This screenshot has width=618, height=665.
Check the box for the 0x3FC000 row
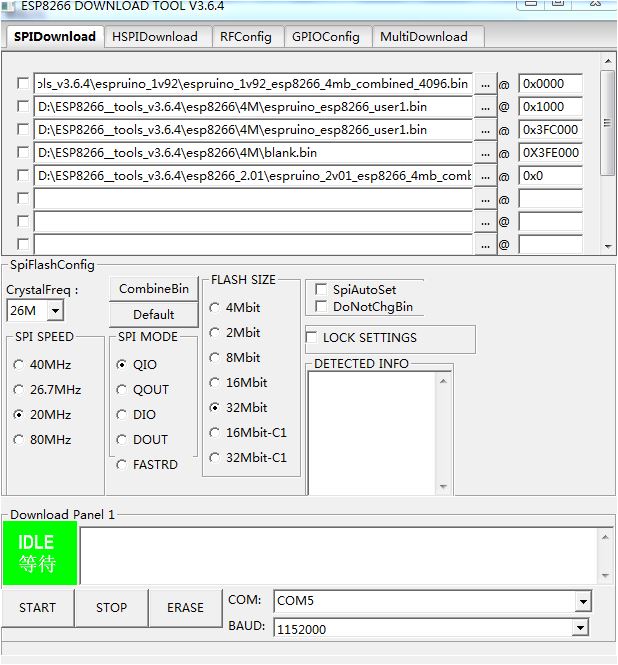click(x=23, y=129)
